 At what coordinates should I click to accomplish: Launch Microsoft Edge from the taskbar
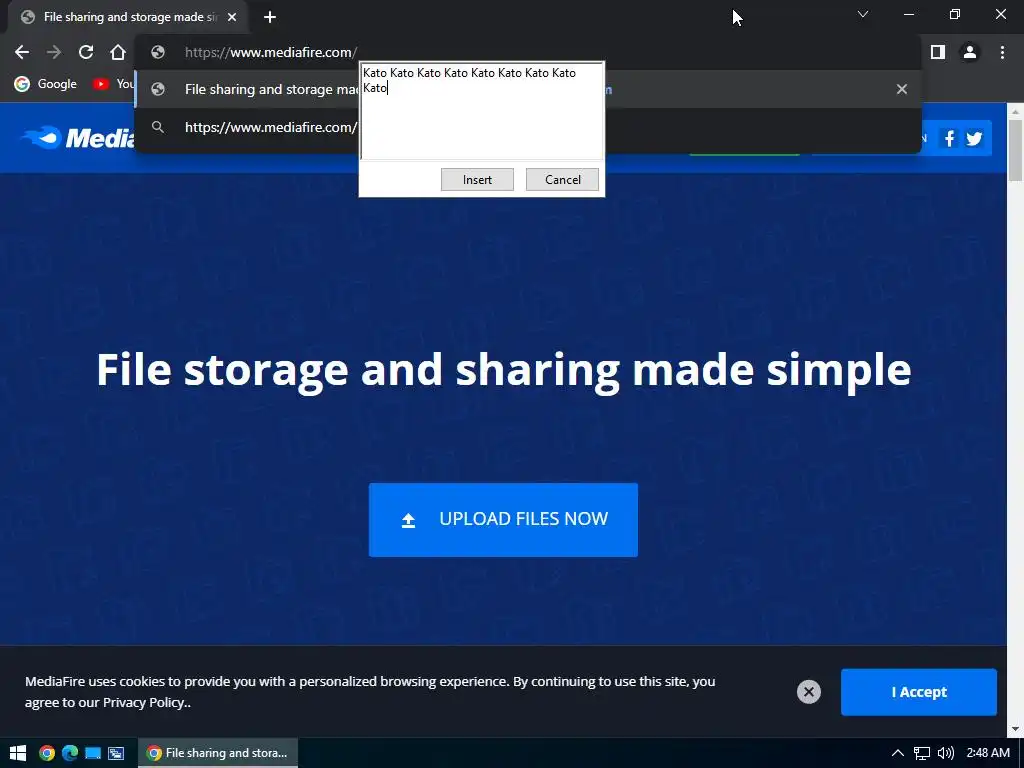70,753
